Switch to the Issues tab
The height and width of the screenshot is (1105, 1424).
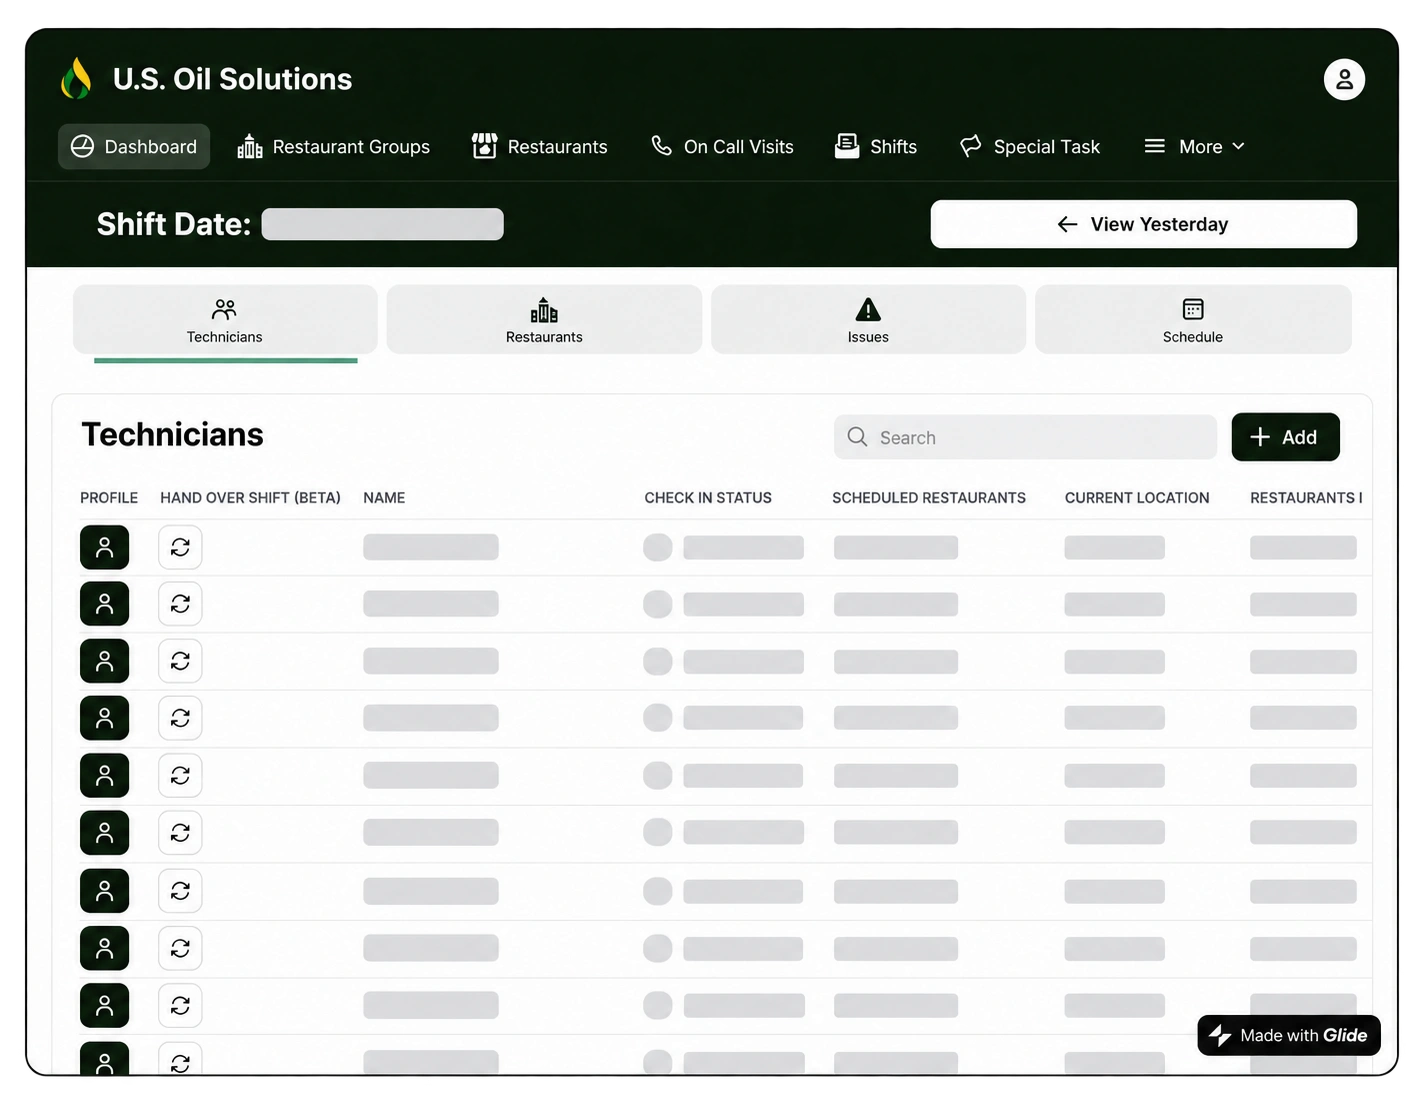click(868, 320)
